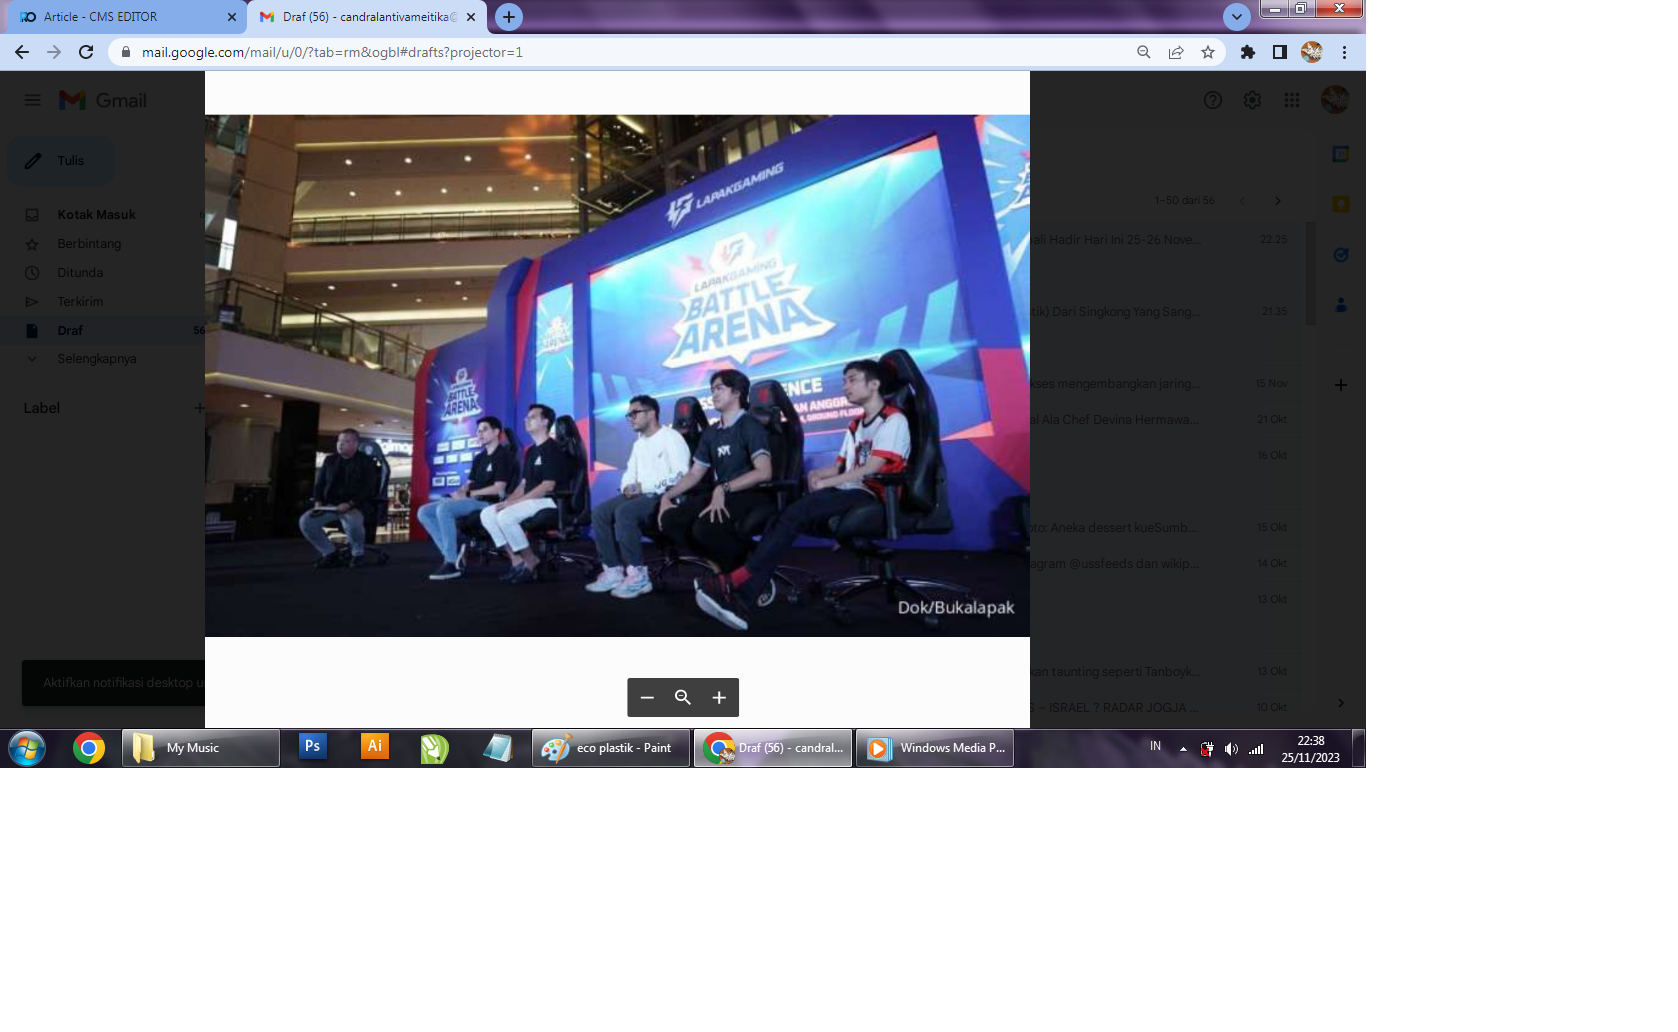Open Google Keep side panel icon
The width and height of the screenshot is (1678, 1032).
(1341, 204)
